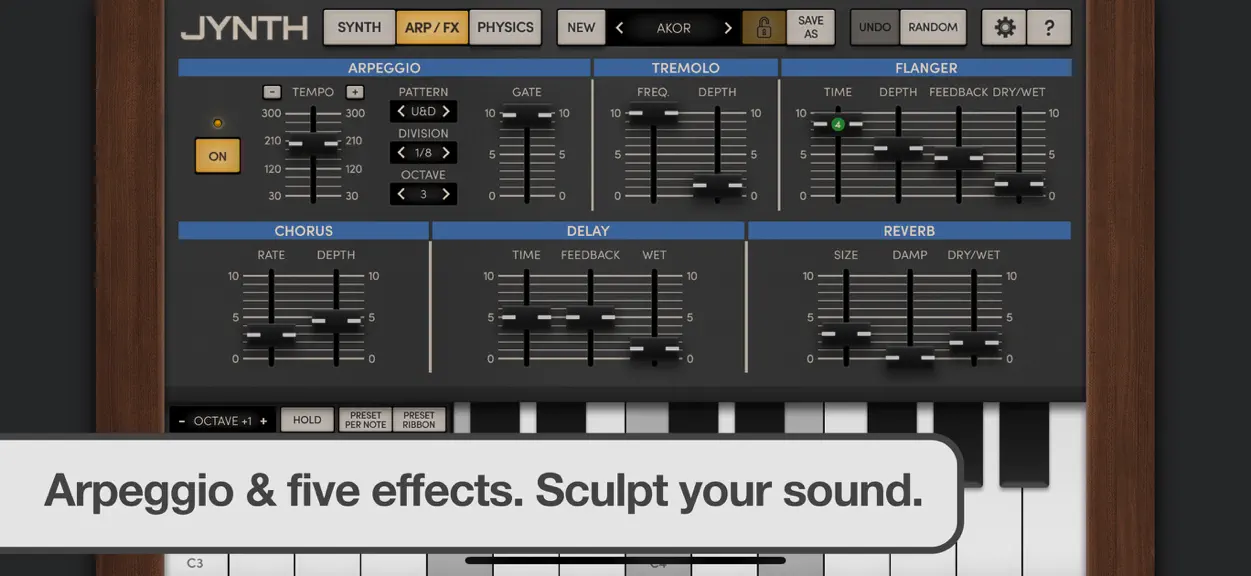Screen dimensions: 1251x576
Task: Go to next preset with right arrow
Action: tap(727, 28)
